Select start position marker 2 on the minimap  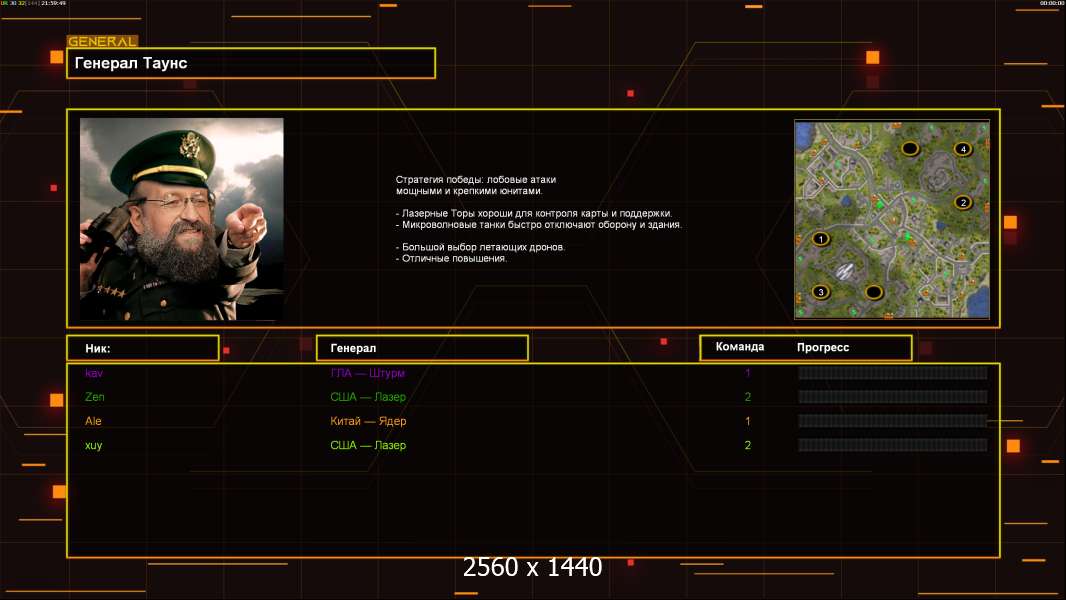pos(963,202)
